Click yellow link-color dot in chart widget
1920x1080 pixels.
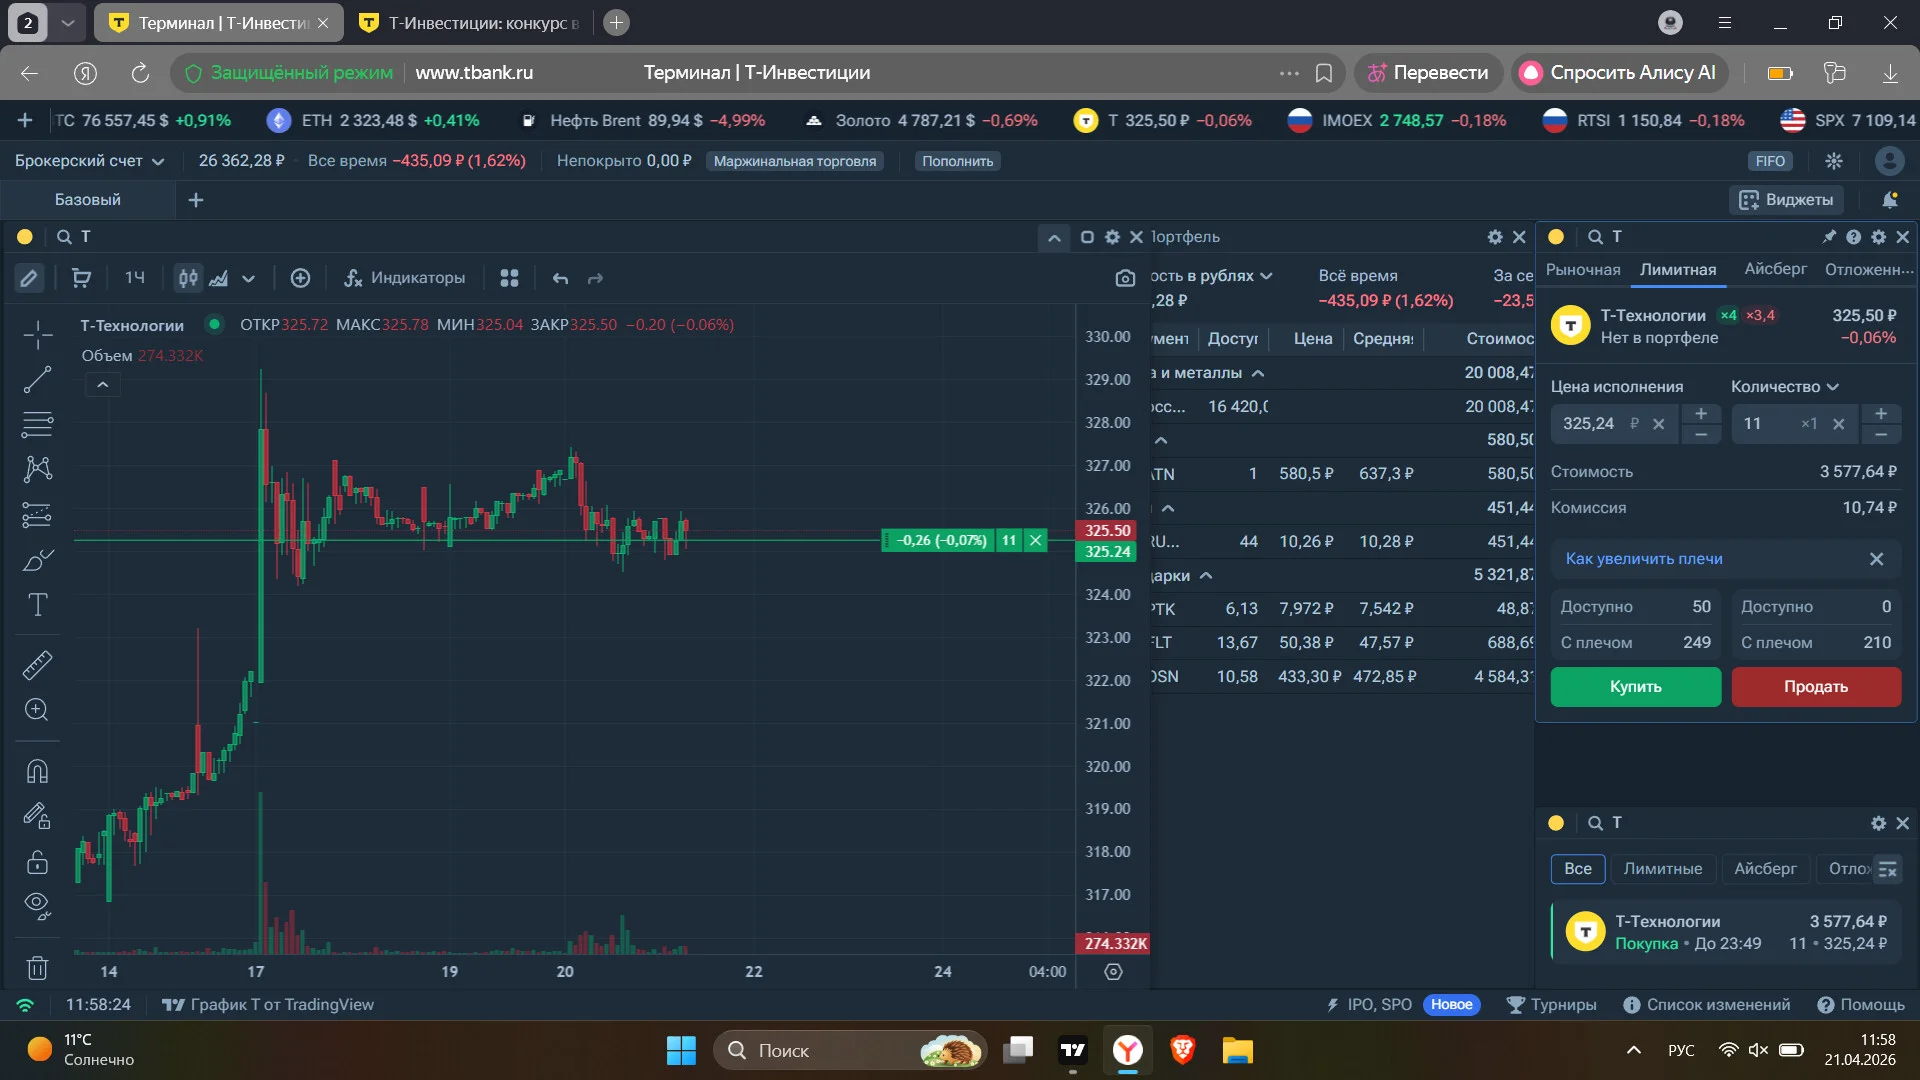click(25, 237)
